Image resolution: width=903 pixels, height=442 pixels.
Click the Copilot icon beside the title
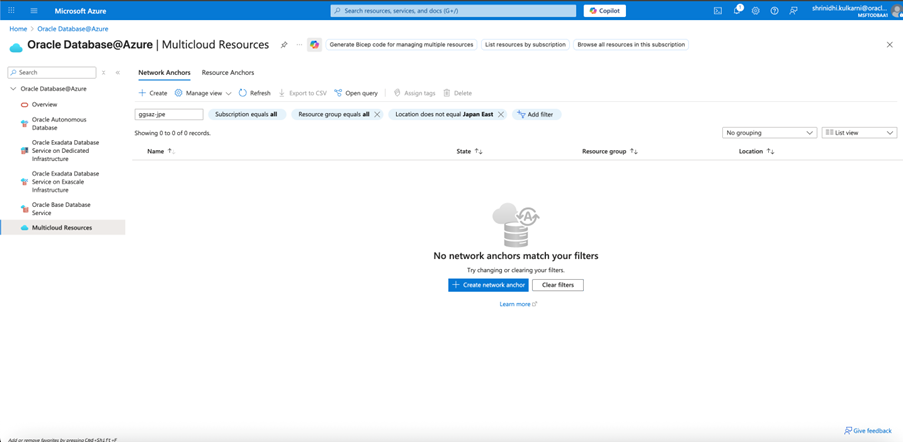pyautogui.click(x=314, y=44)
